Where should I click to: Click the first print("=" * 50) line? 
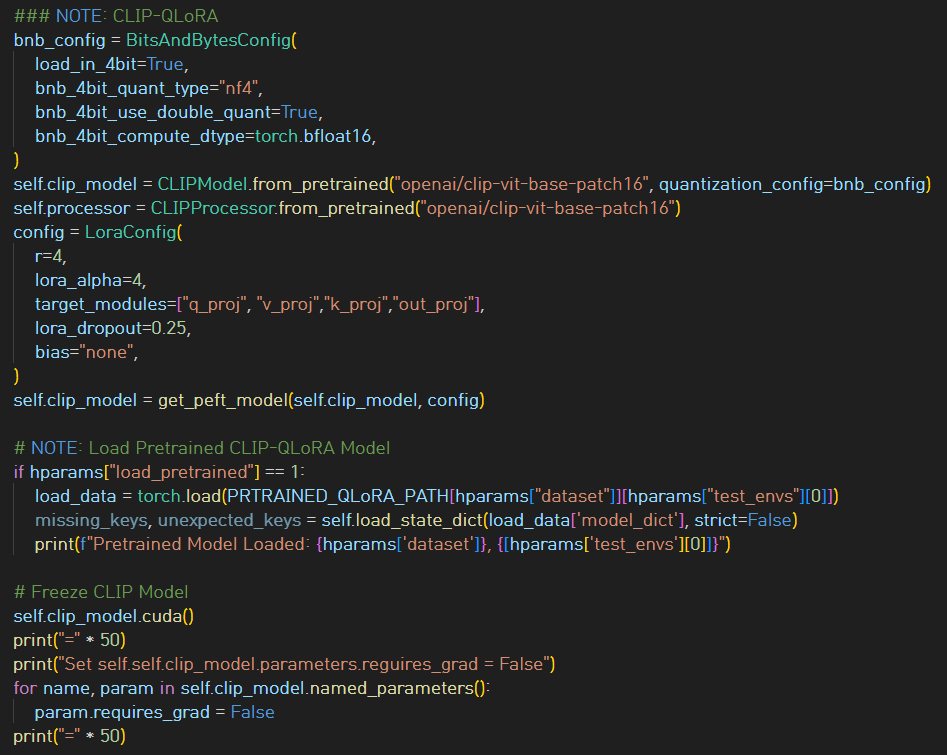point(69,640)
